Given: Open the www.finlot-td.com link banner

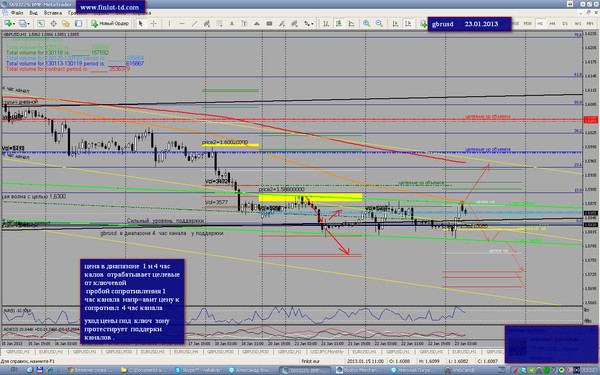Looking at the screenshot, I should 110,7.
